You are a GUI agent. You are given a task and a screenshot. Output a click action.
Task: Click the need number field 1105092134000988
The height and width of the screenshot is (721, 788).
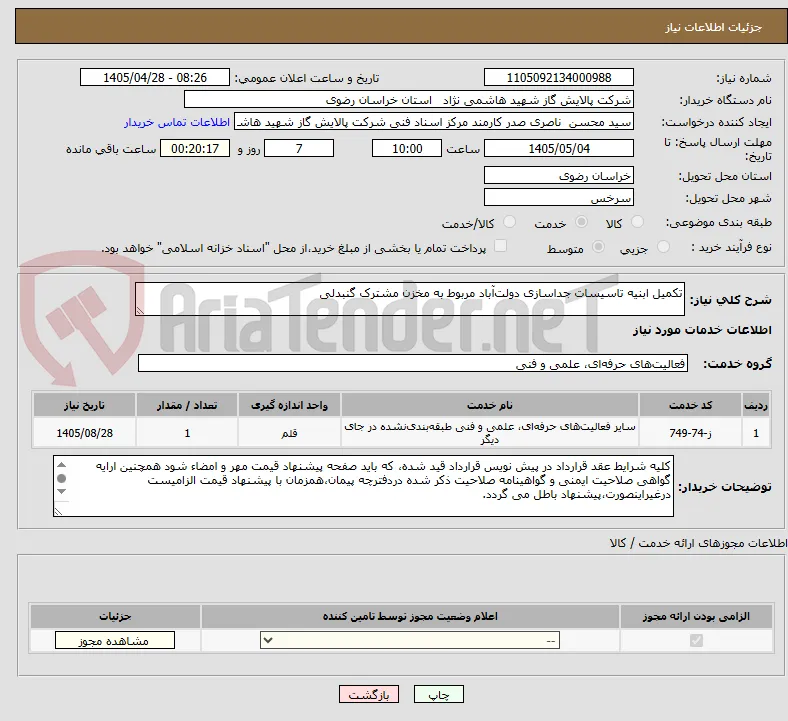click(559, 78)
